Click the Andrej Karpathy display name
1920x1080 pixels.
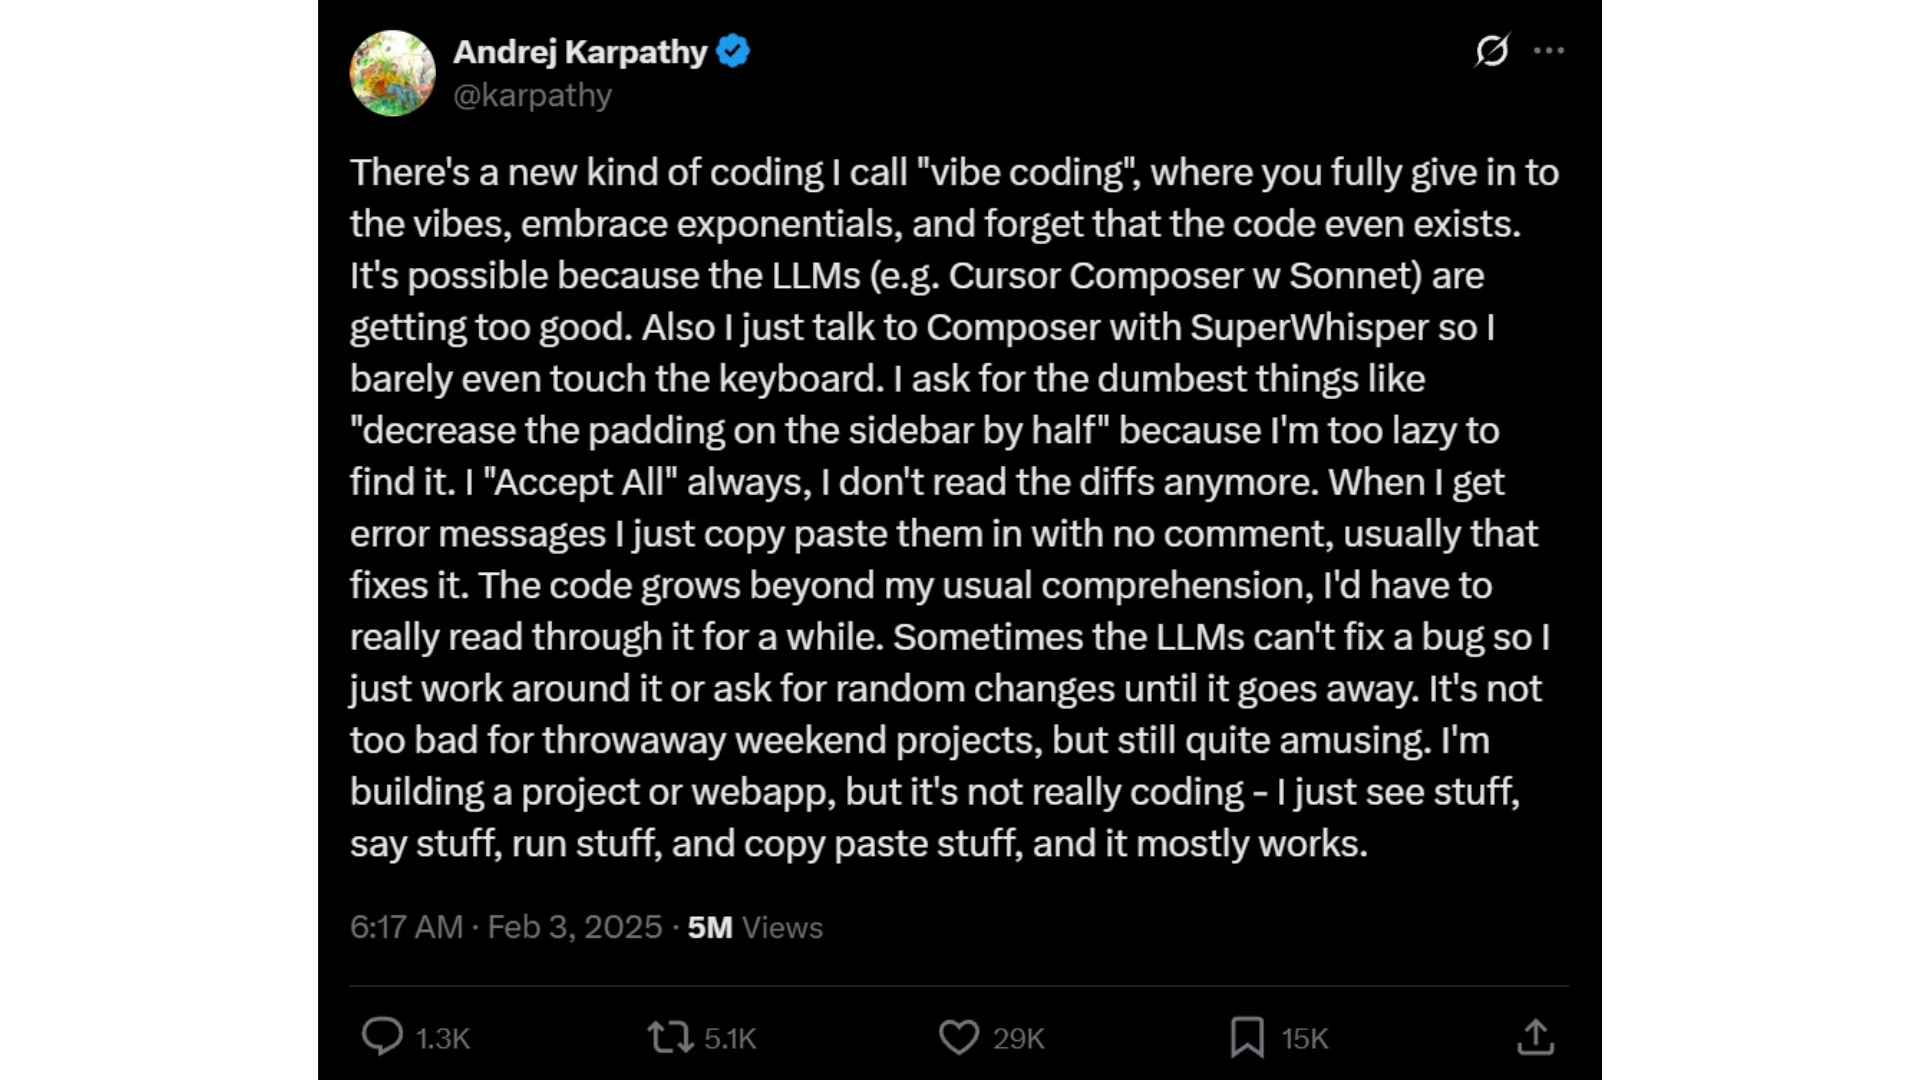580,51
